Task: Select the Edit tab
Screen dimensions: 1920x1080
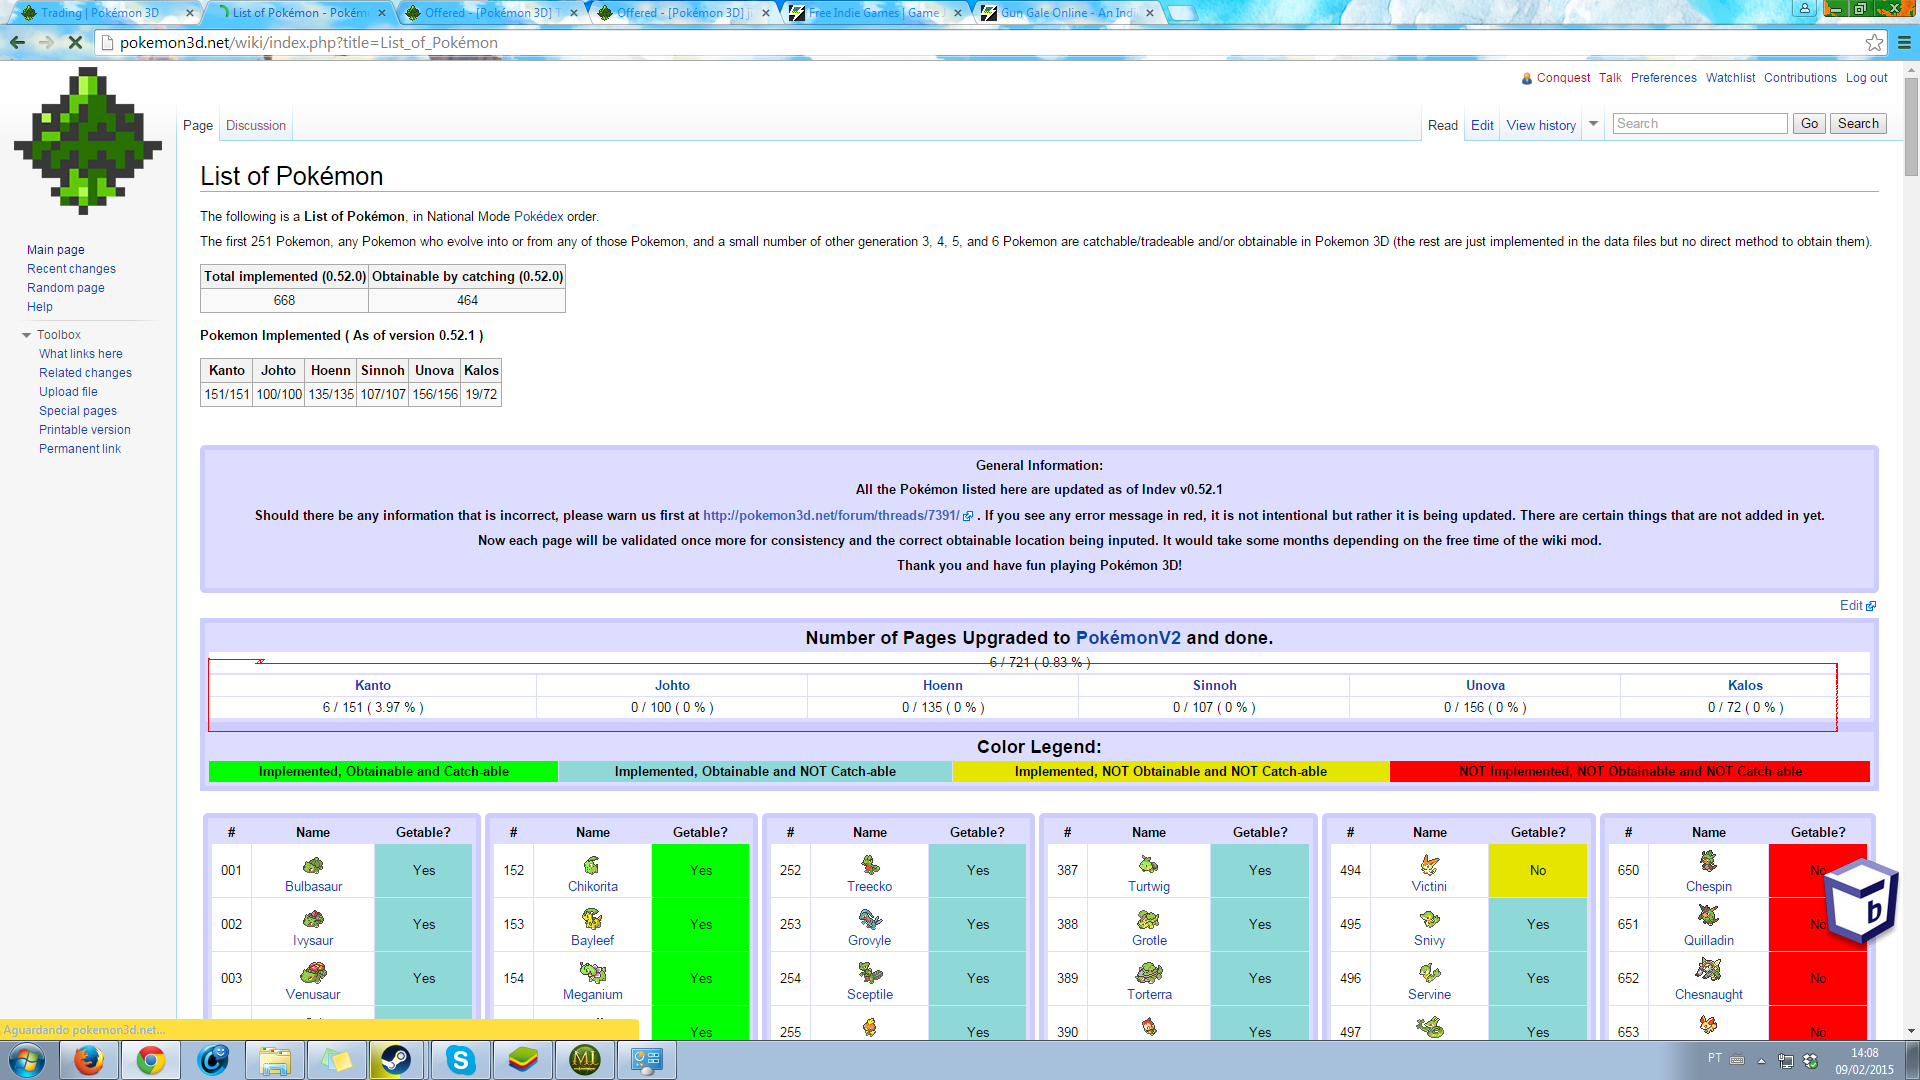Action: point(1482,126)
